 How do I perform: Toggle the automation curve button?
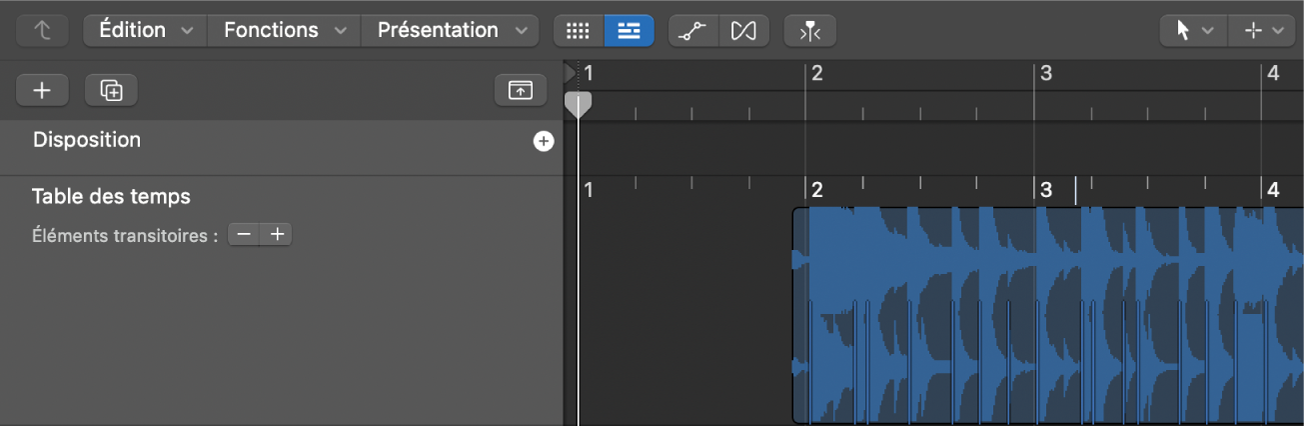click(x=694, y=31)
